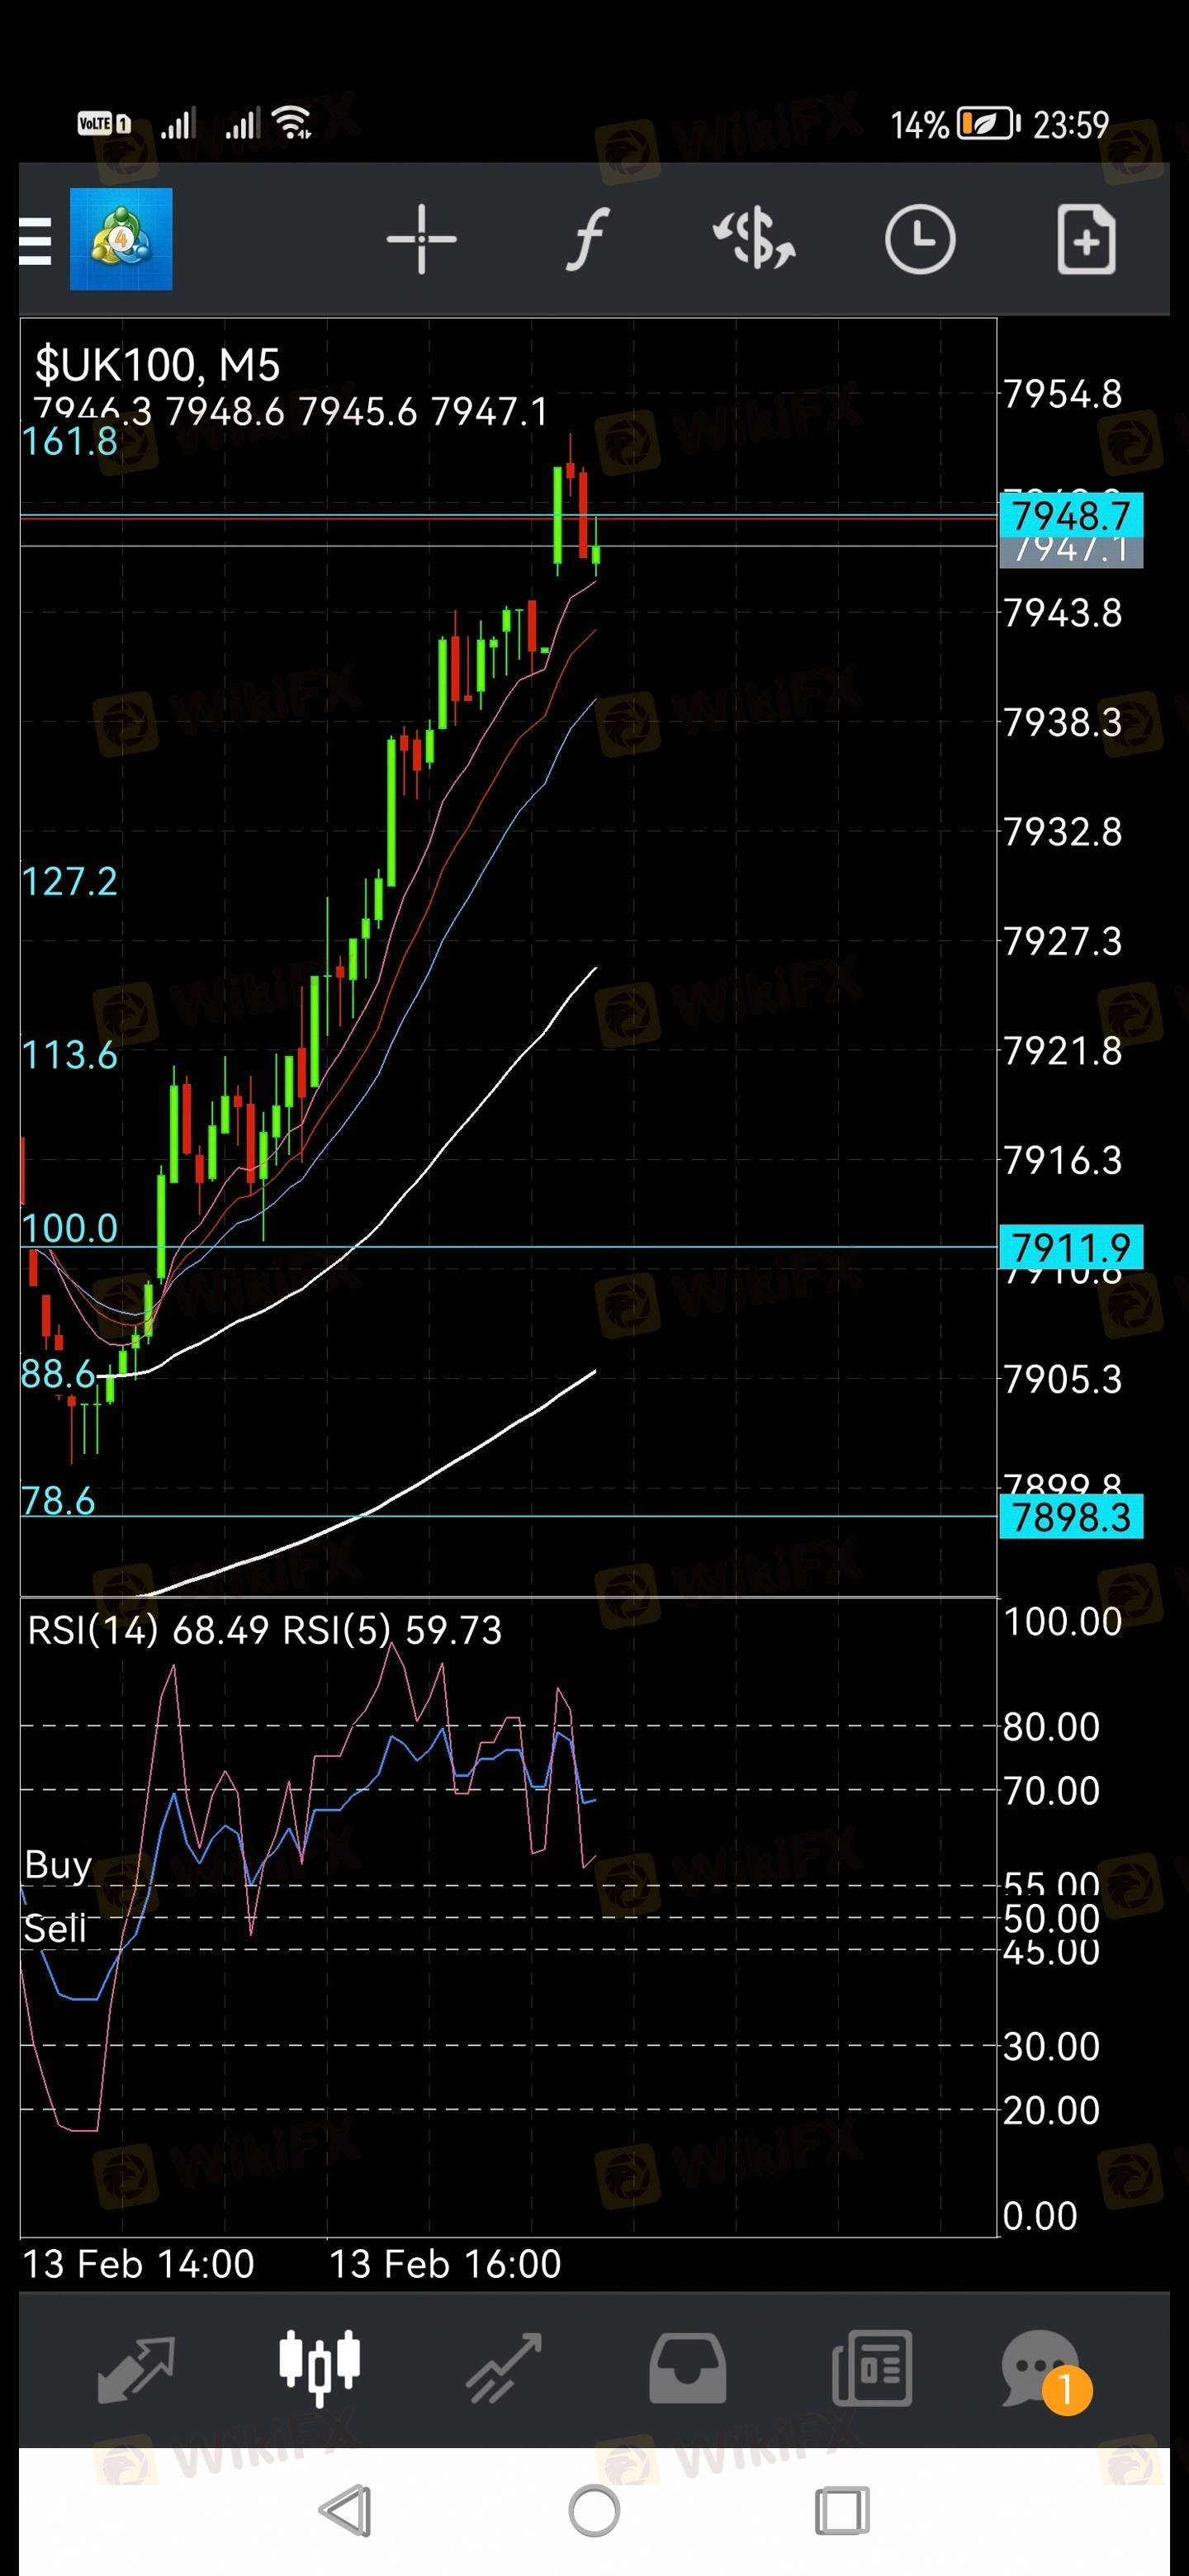Select the Chart candlestick tab

click(x=319, y=2368)
